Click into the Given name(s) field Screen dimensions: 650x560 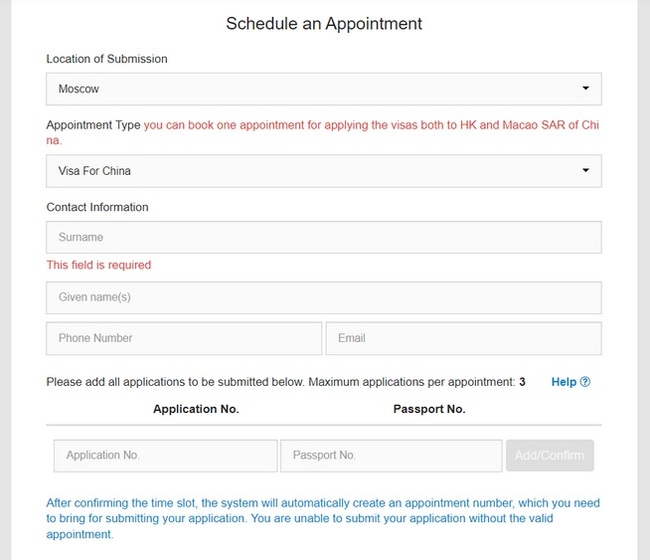323,298
